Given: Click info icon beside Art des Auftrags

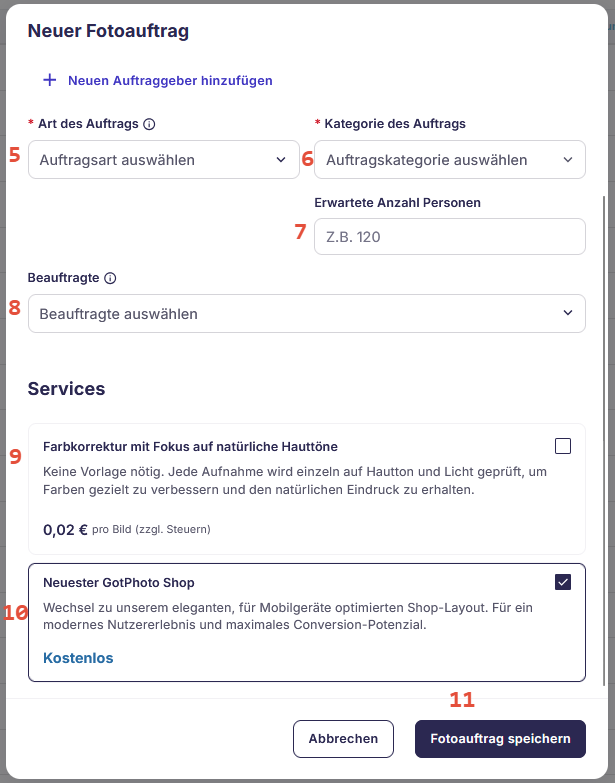Looking at the screenshot, I should coord(149,124).
